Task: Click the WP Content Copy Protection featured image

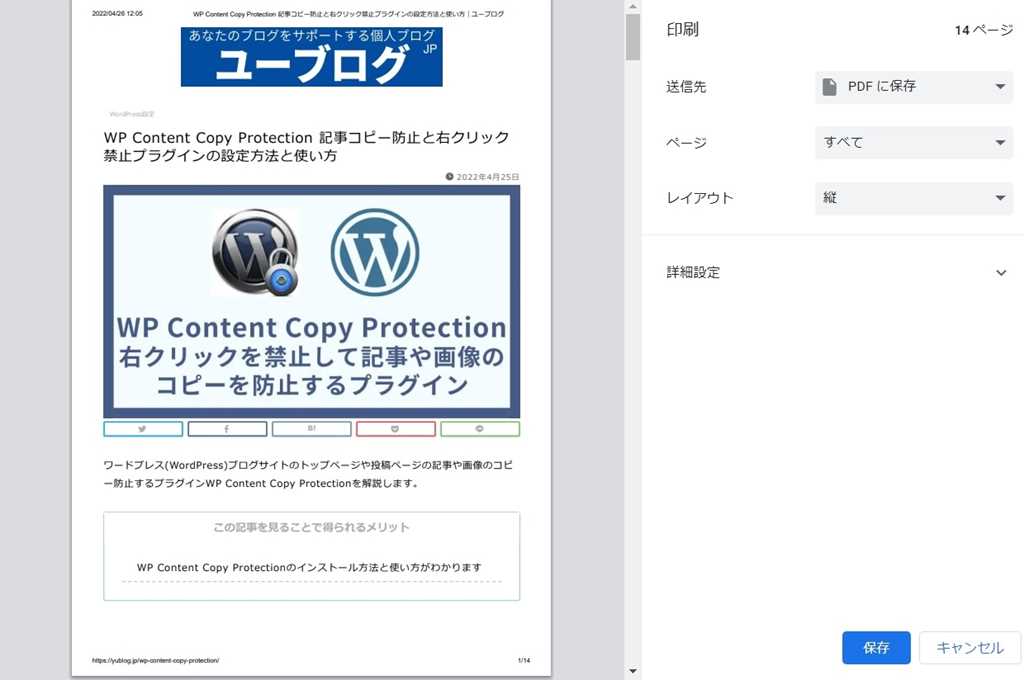Action: click(312, 301)
